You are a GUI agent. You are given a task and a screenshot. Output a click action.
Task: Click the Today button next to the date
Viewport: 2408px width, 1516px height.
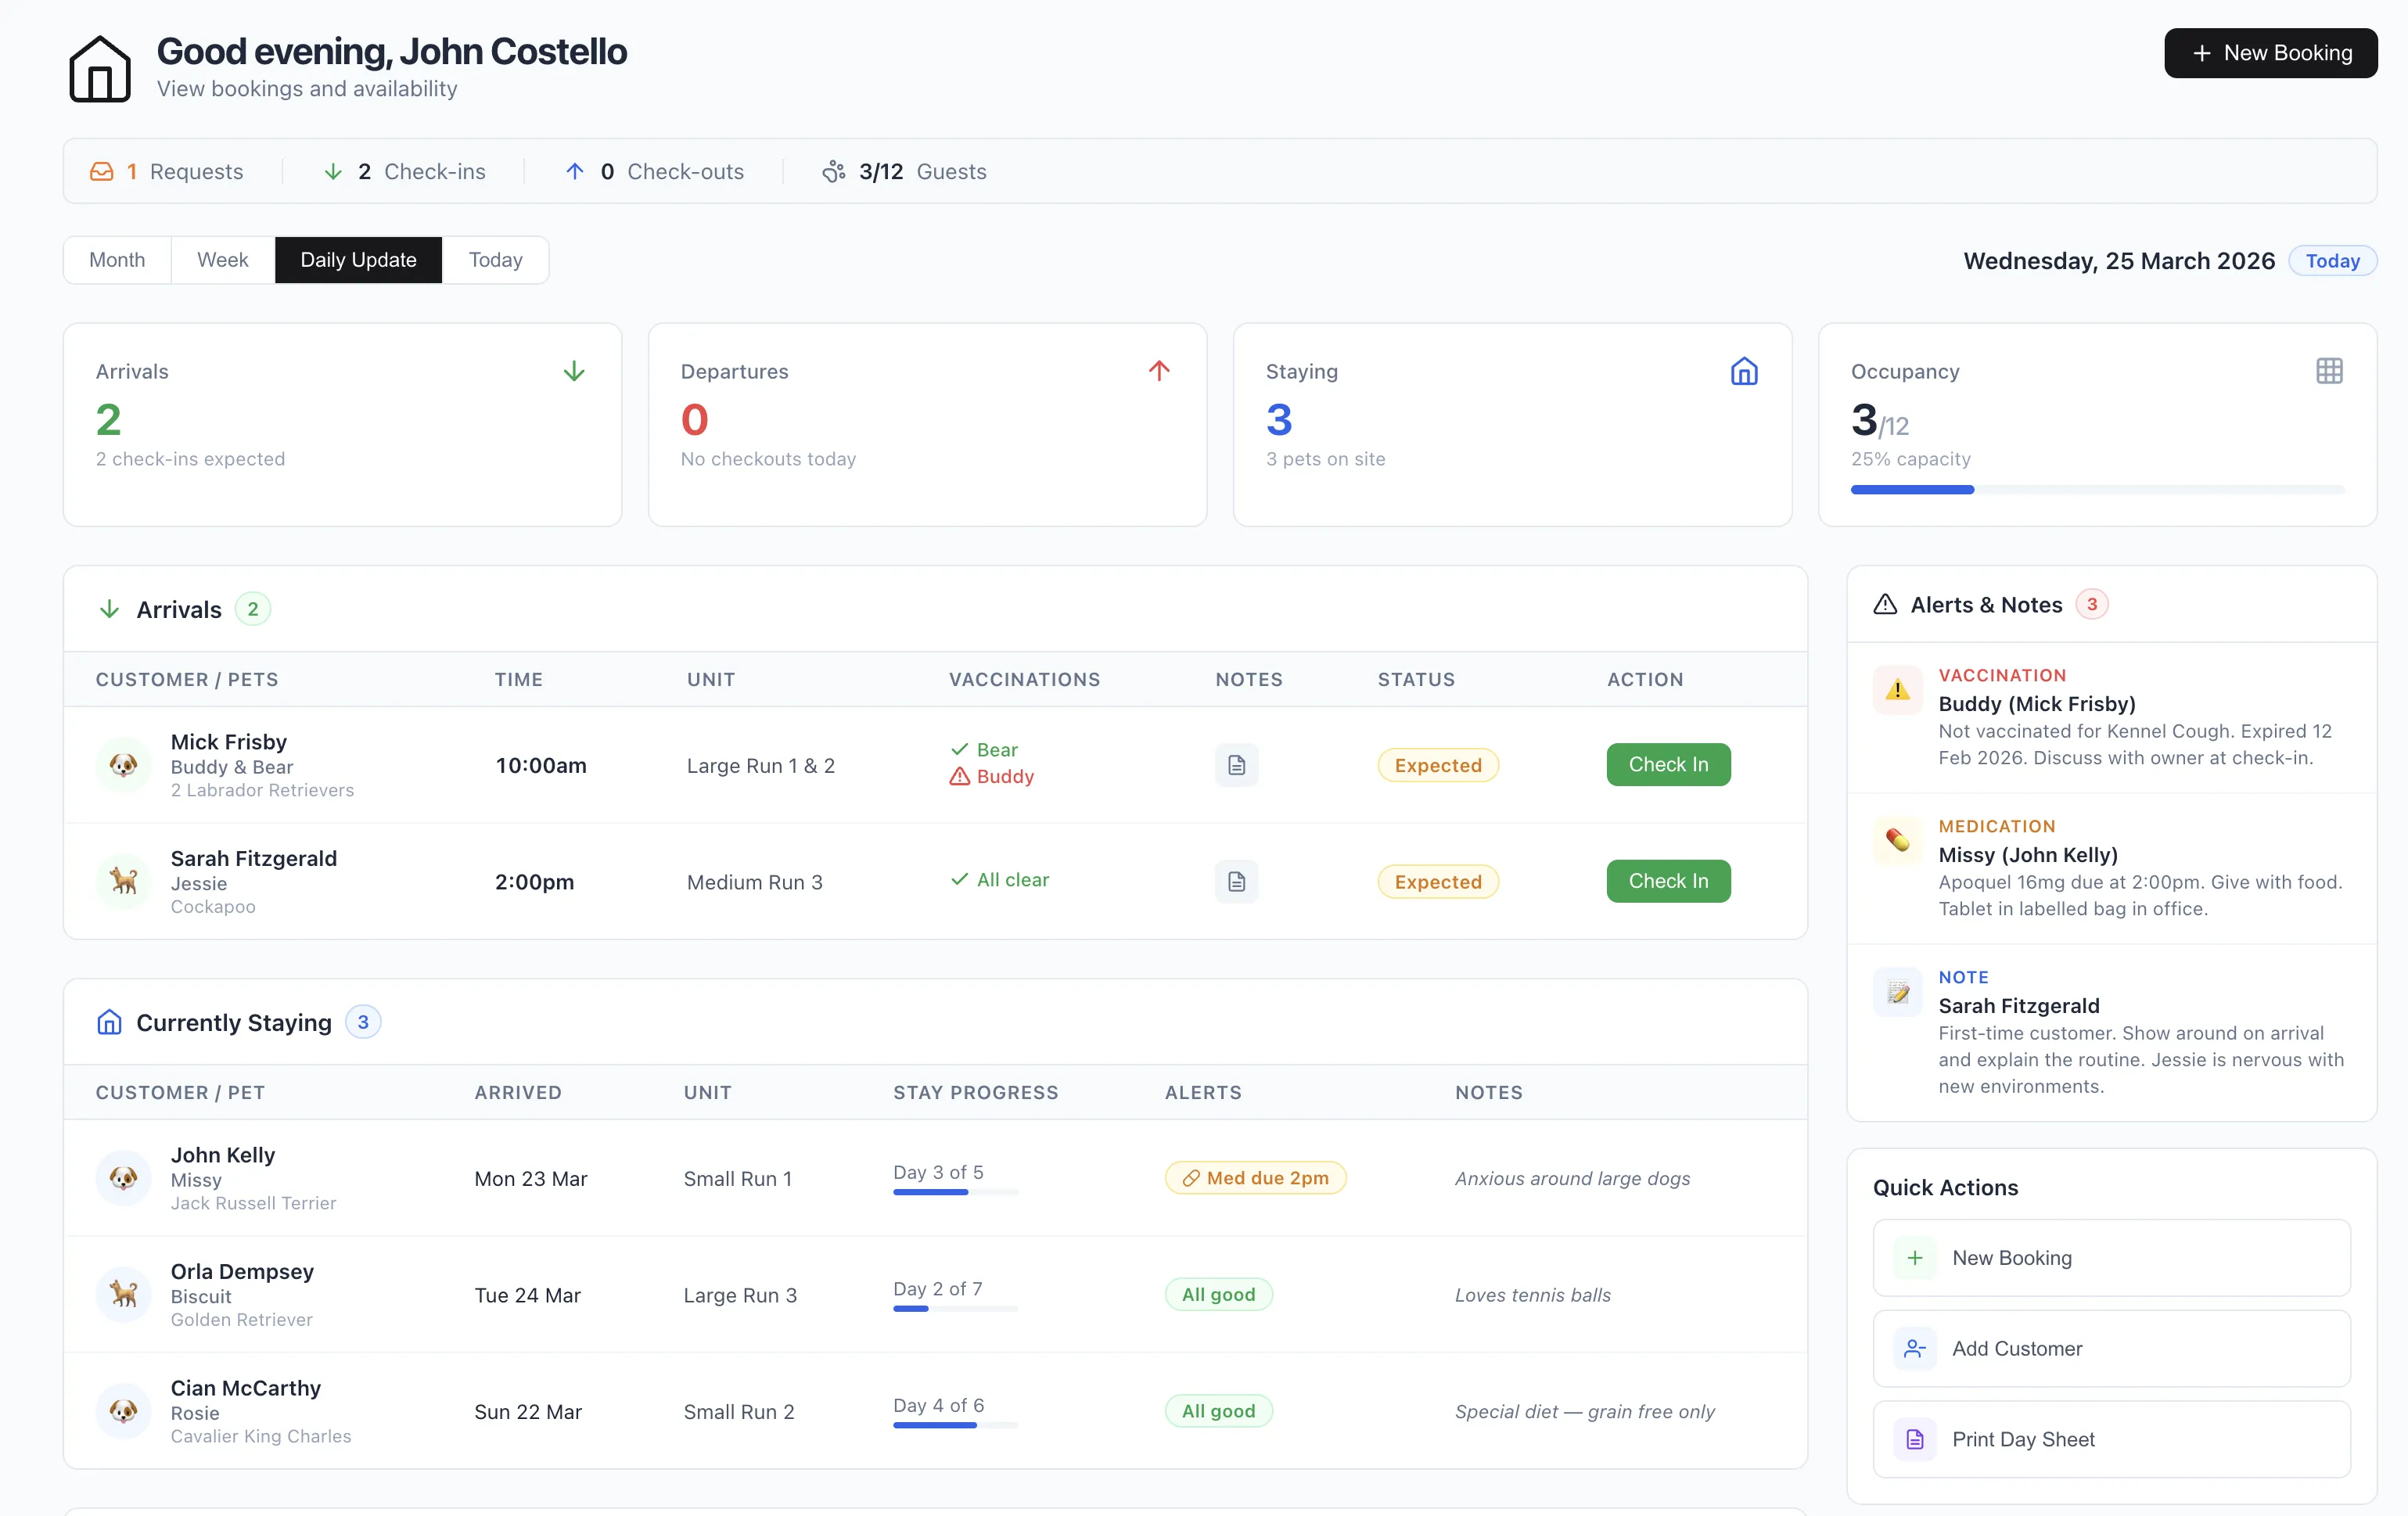click(2332, 260)
